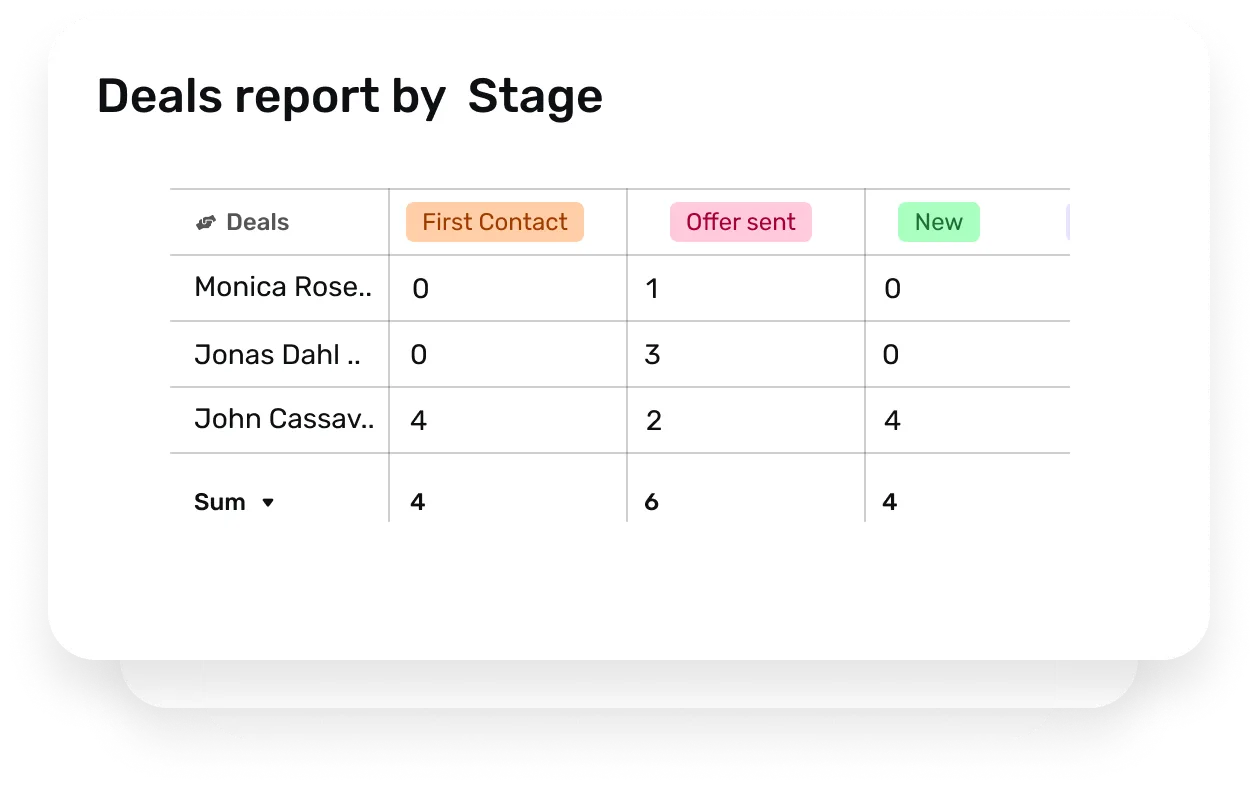Click Jonas Dahl's Offer sent count of 3
The width and height of the screenshot is (1258, 788).
[651, 354]
